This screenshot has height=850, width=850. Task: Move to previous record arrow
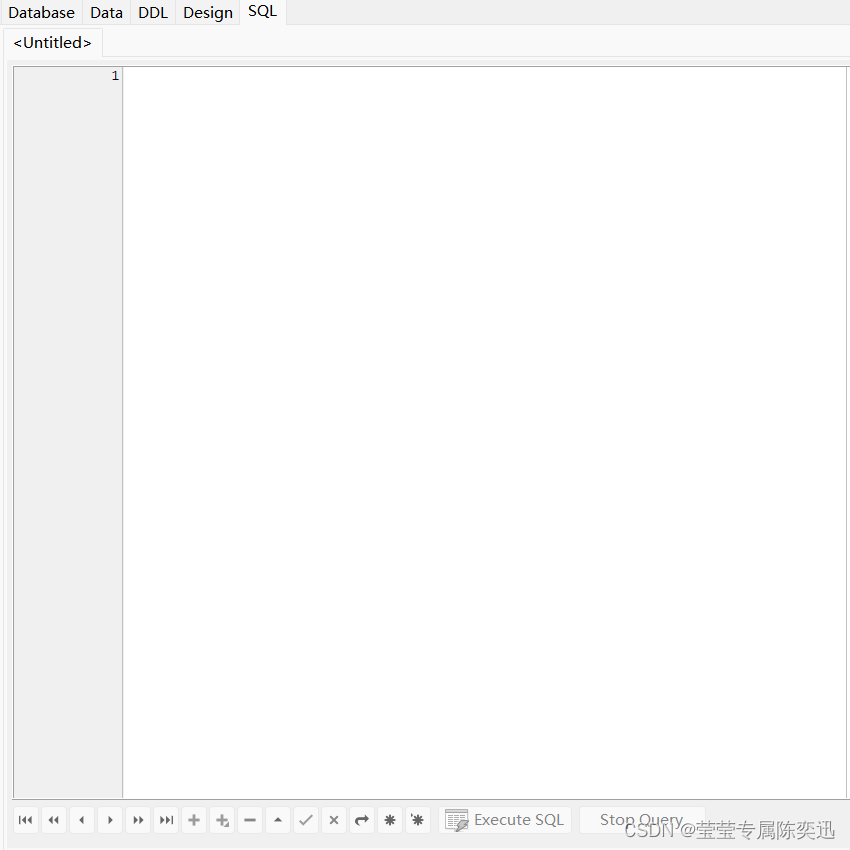(82, 820)
